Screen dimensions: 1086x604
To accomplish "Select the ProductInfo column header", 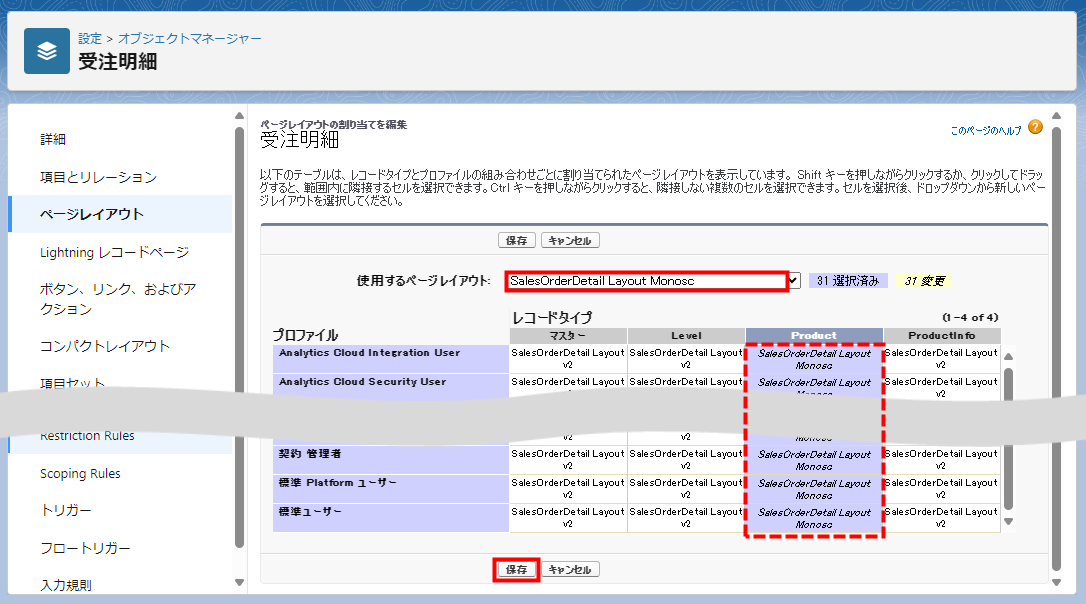I will tap(941, 335).
